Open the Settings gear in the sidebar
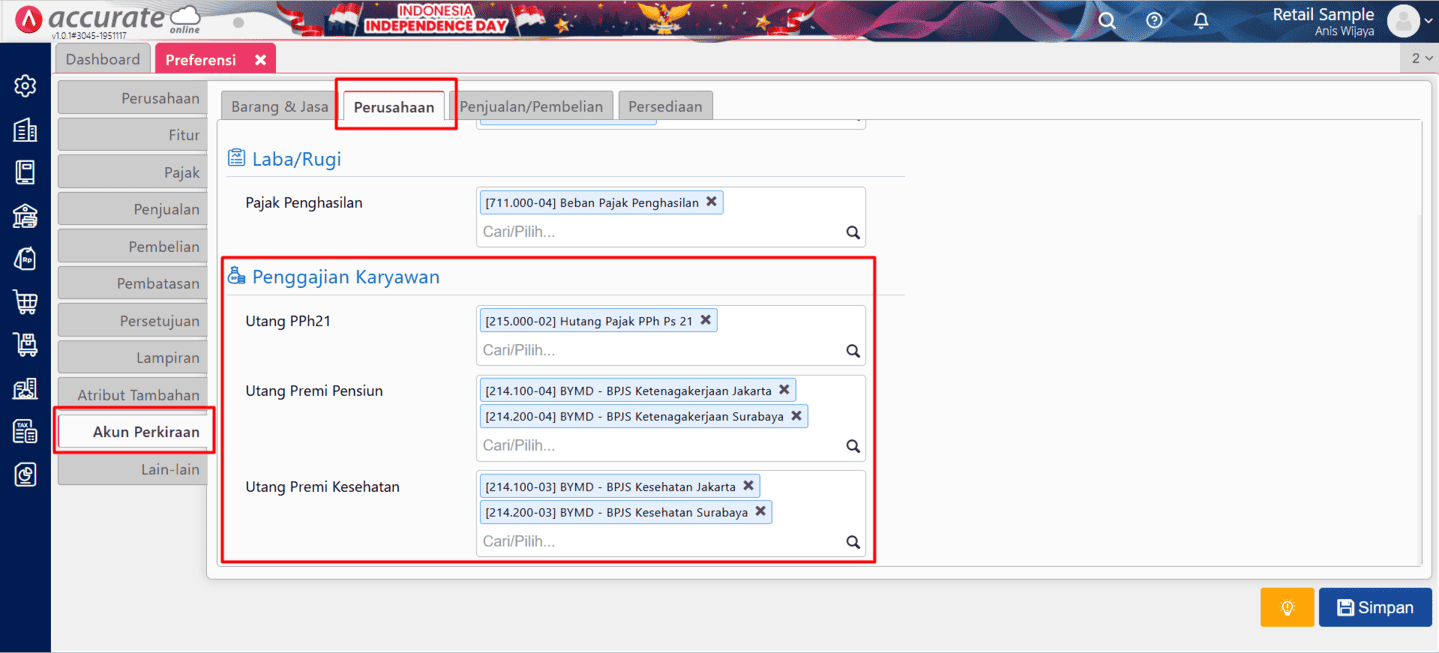Viewport: 1439px width, 653px height. [x=25, y=86]
